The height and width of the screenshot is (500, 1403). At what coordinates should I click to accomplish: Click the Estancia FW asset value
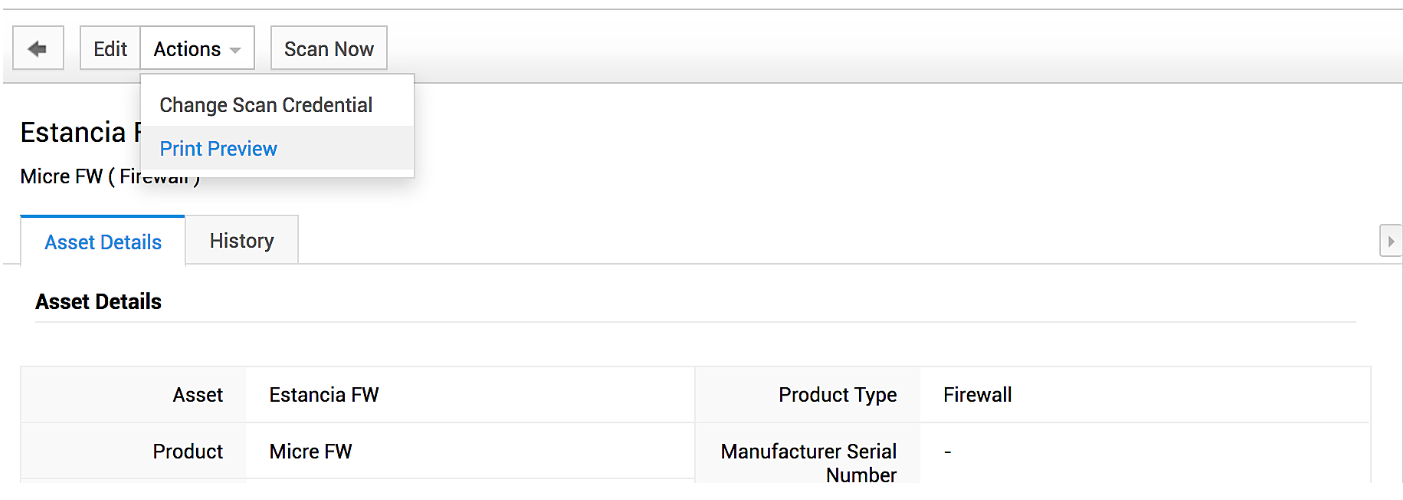point(324,395)
